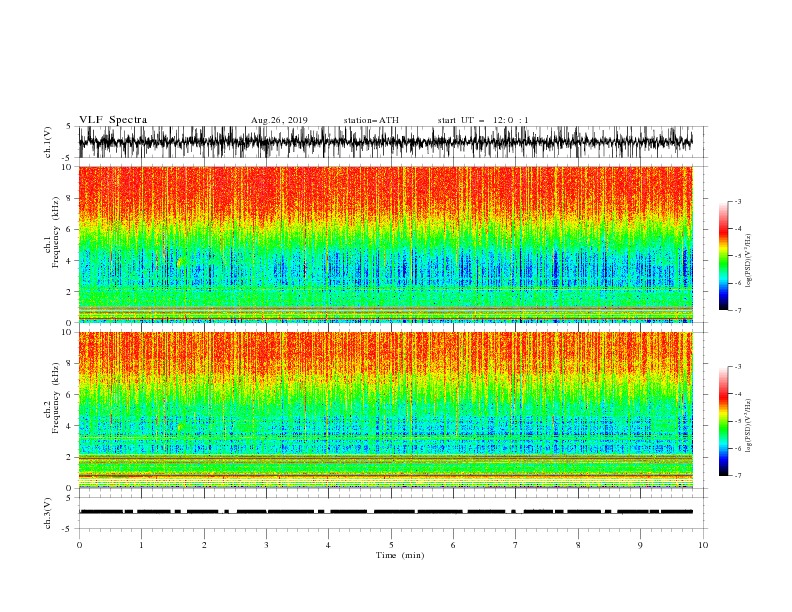This screenshot has height=612, width=792.
Task: Click the '10' tick on the time axis
Action: (703, 545)
